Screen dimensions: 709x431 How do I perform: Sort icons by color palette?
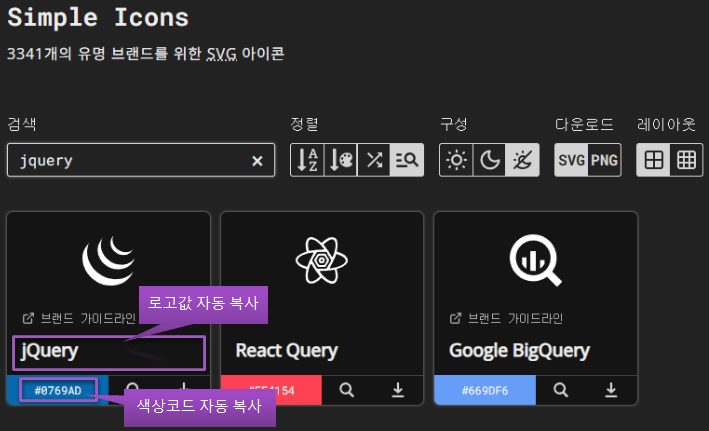coord(340,160)
